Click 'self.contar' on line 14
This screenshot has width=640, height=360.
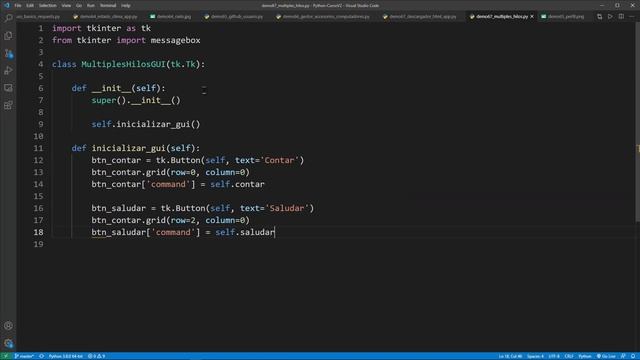238,184
